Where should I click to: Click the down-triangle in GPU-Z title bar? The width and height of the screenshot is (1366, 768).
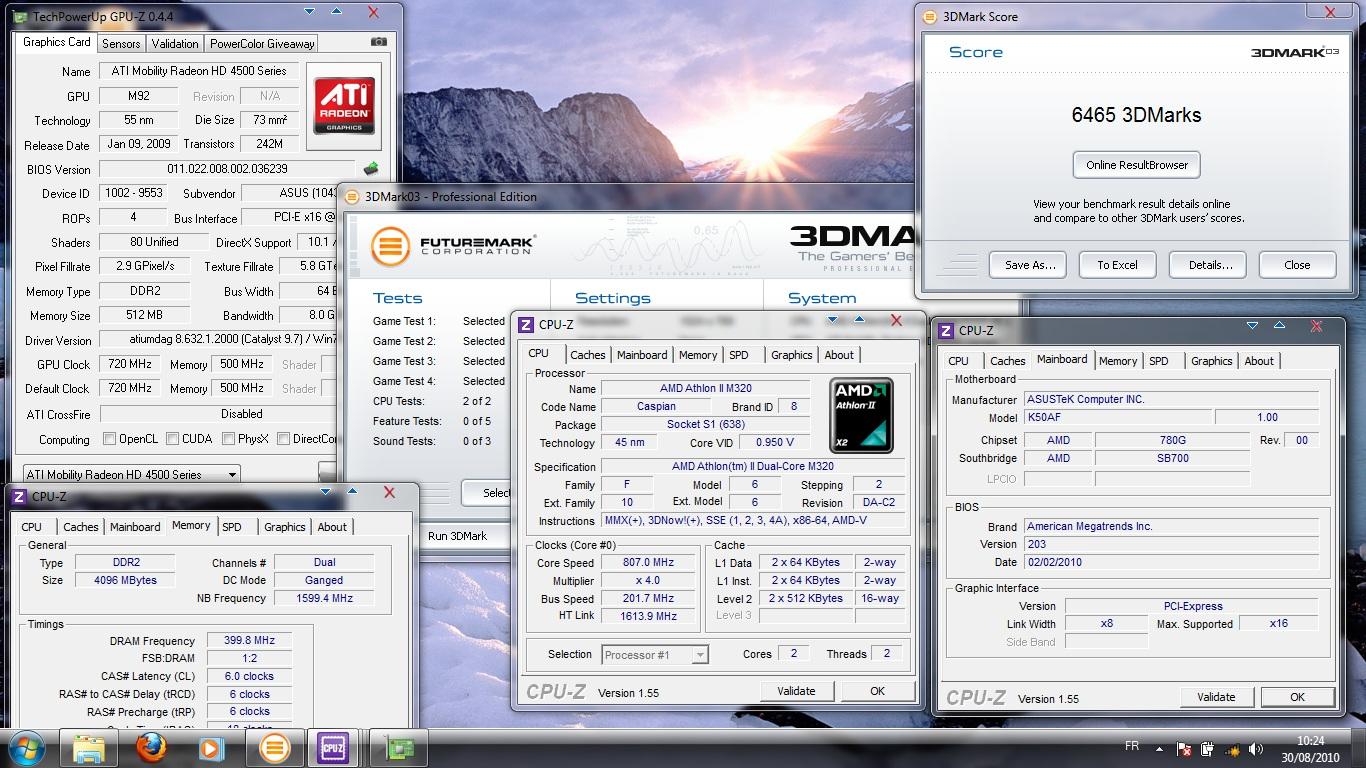pos(310,12)
